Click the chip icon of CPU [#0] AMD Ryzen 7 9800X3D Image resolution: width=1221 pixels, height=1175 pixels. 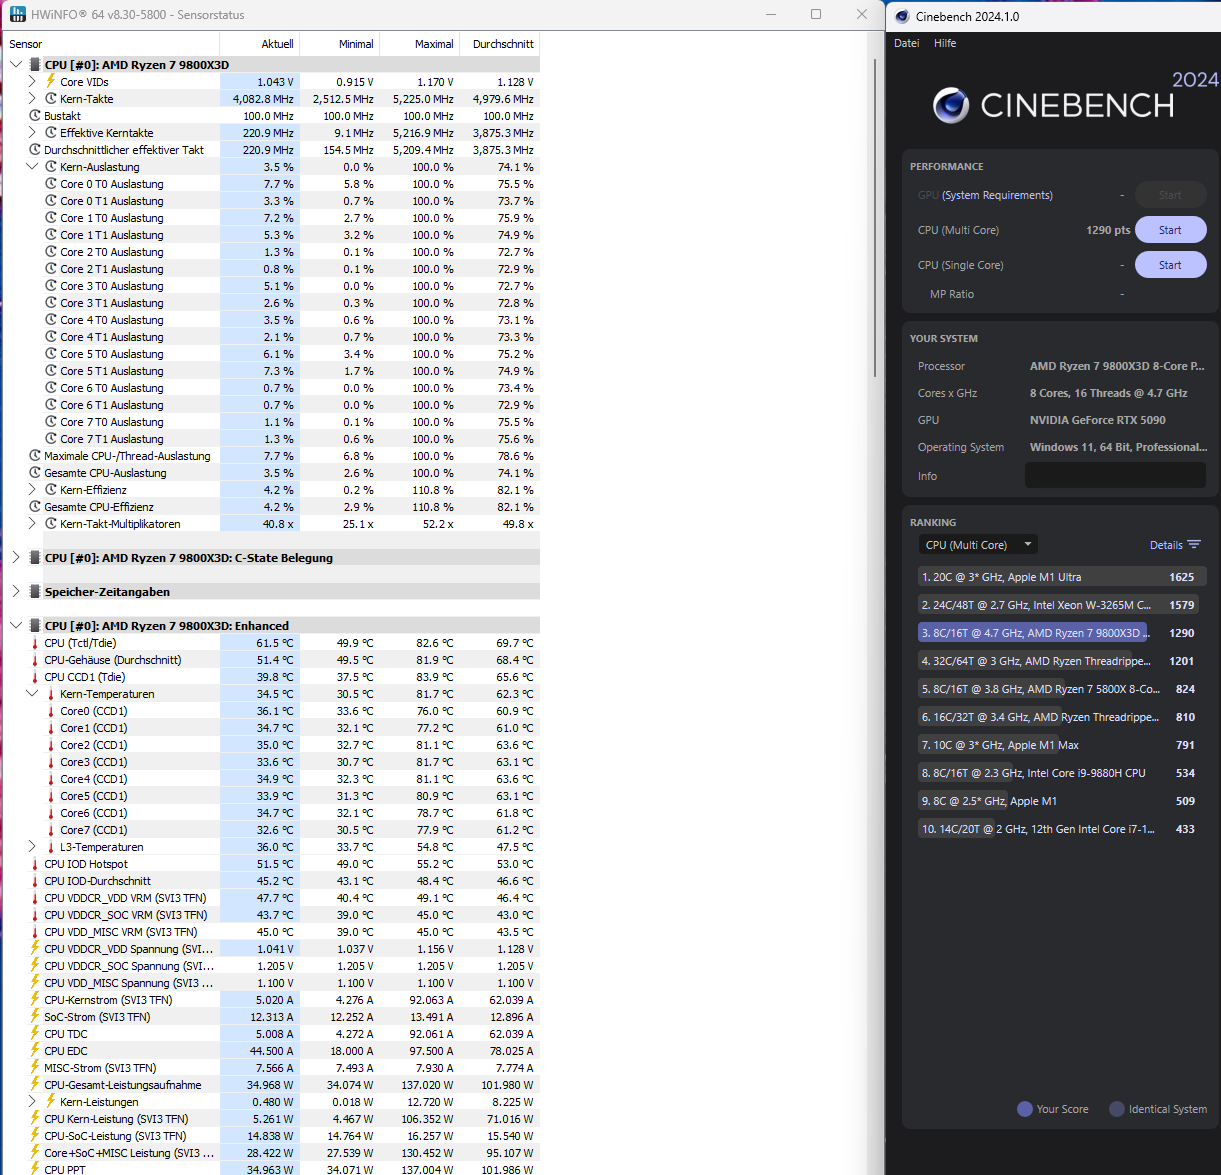(35, 64)
